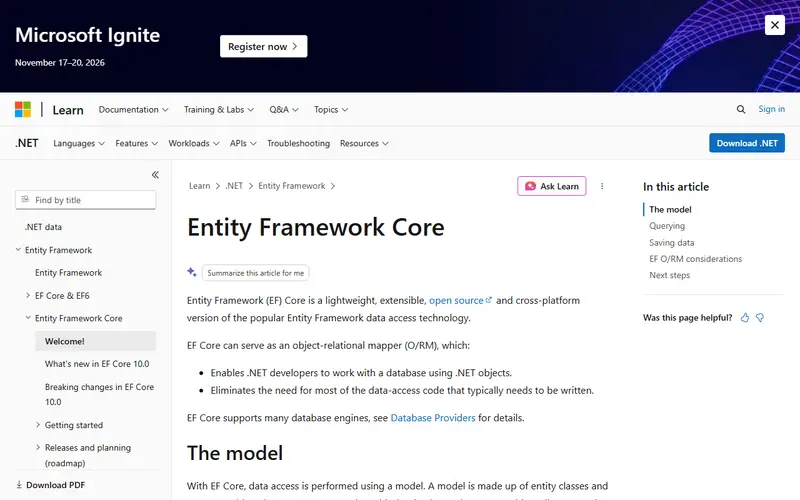Jump to Next steps section

point(669,275)
